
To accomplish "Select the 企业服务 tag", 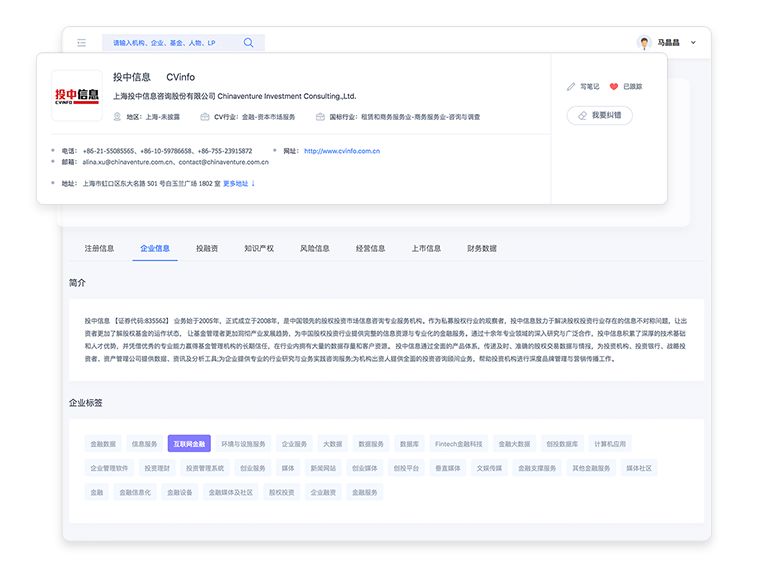I will point(294,444).
